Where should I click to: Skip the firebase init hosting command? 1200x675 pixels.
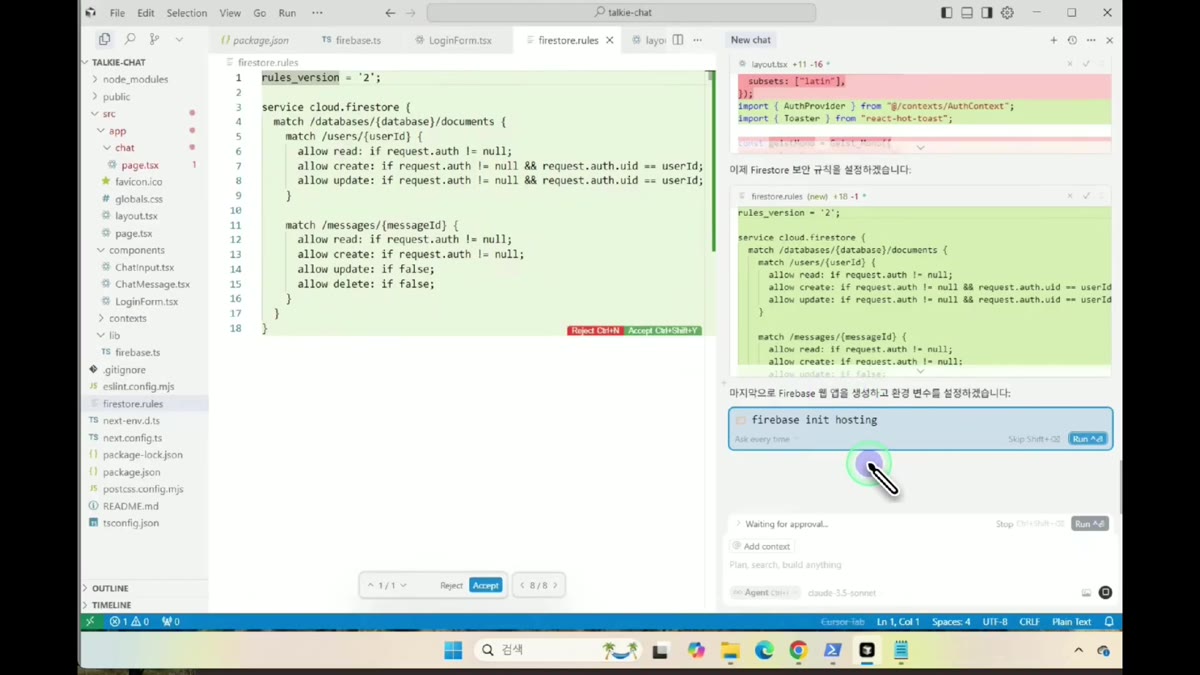coord(1034,439)
